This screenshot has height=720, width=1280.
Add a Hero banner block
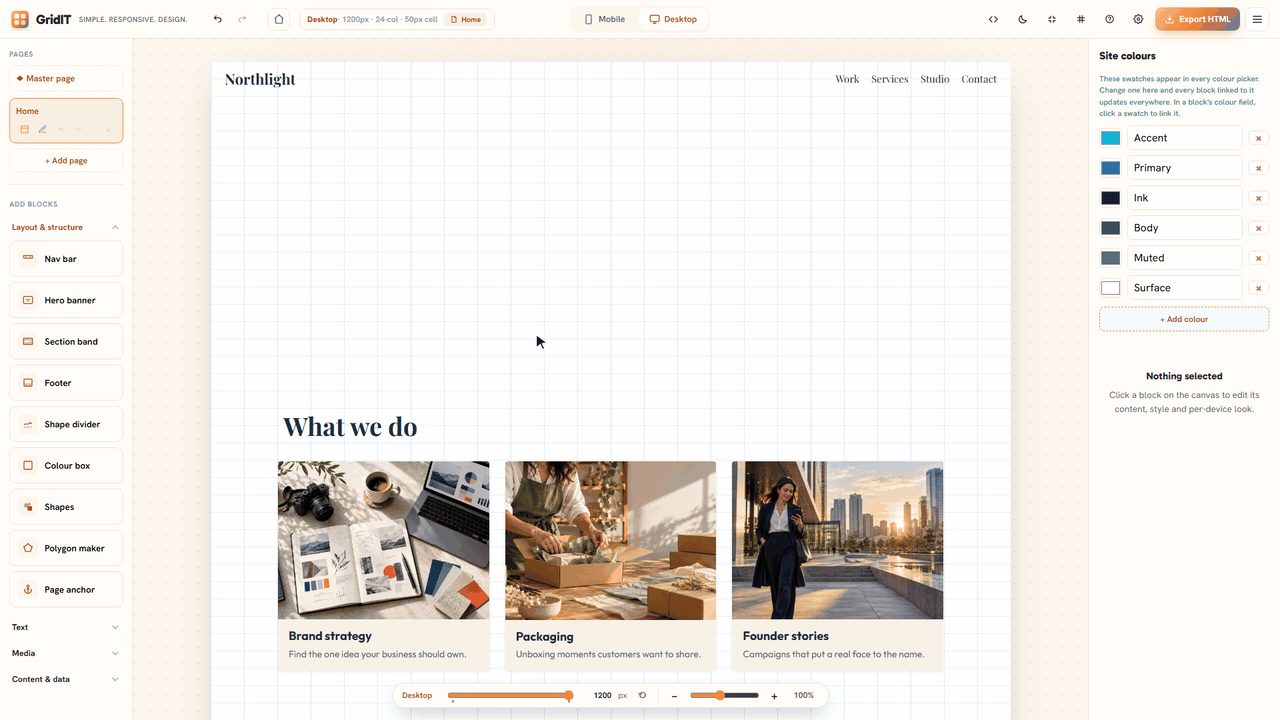pos(66,300)
